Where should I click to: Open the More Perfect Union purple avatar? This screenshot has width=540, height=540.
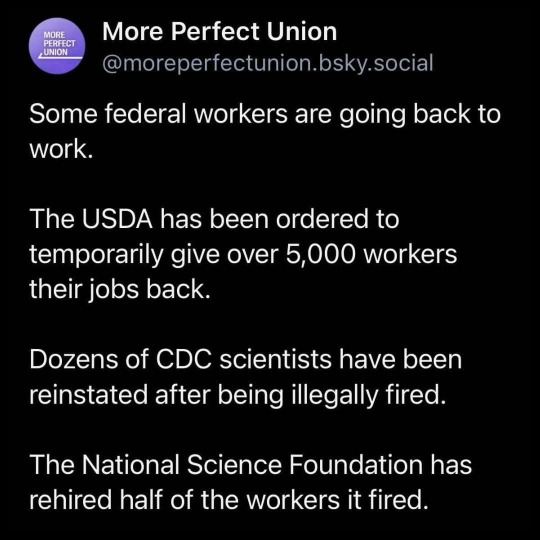point(57,46)
